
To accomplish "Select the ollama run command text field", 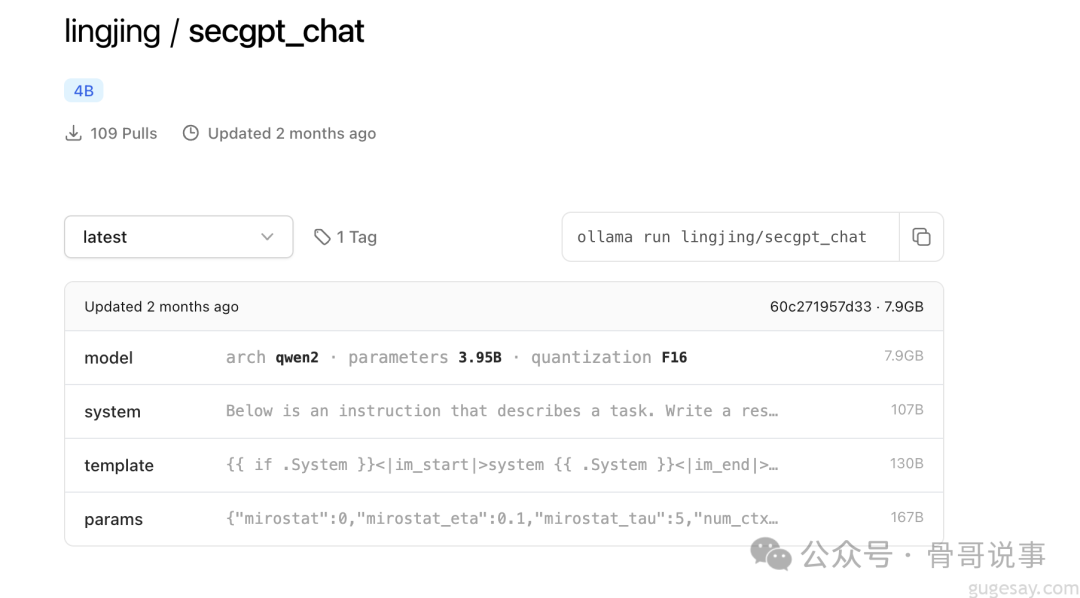I will (731, 237).
